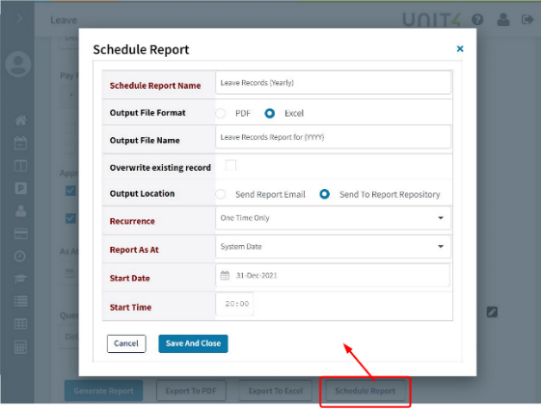Click the Output File Name field
Viewport: 541px width, 409px height.
333,137
